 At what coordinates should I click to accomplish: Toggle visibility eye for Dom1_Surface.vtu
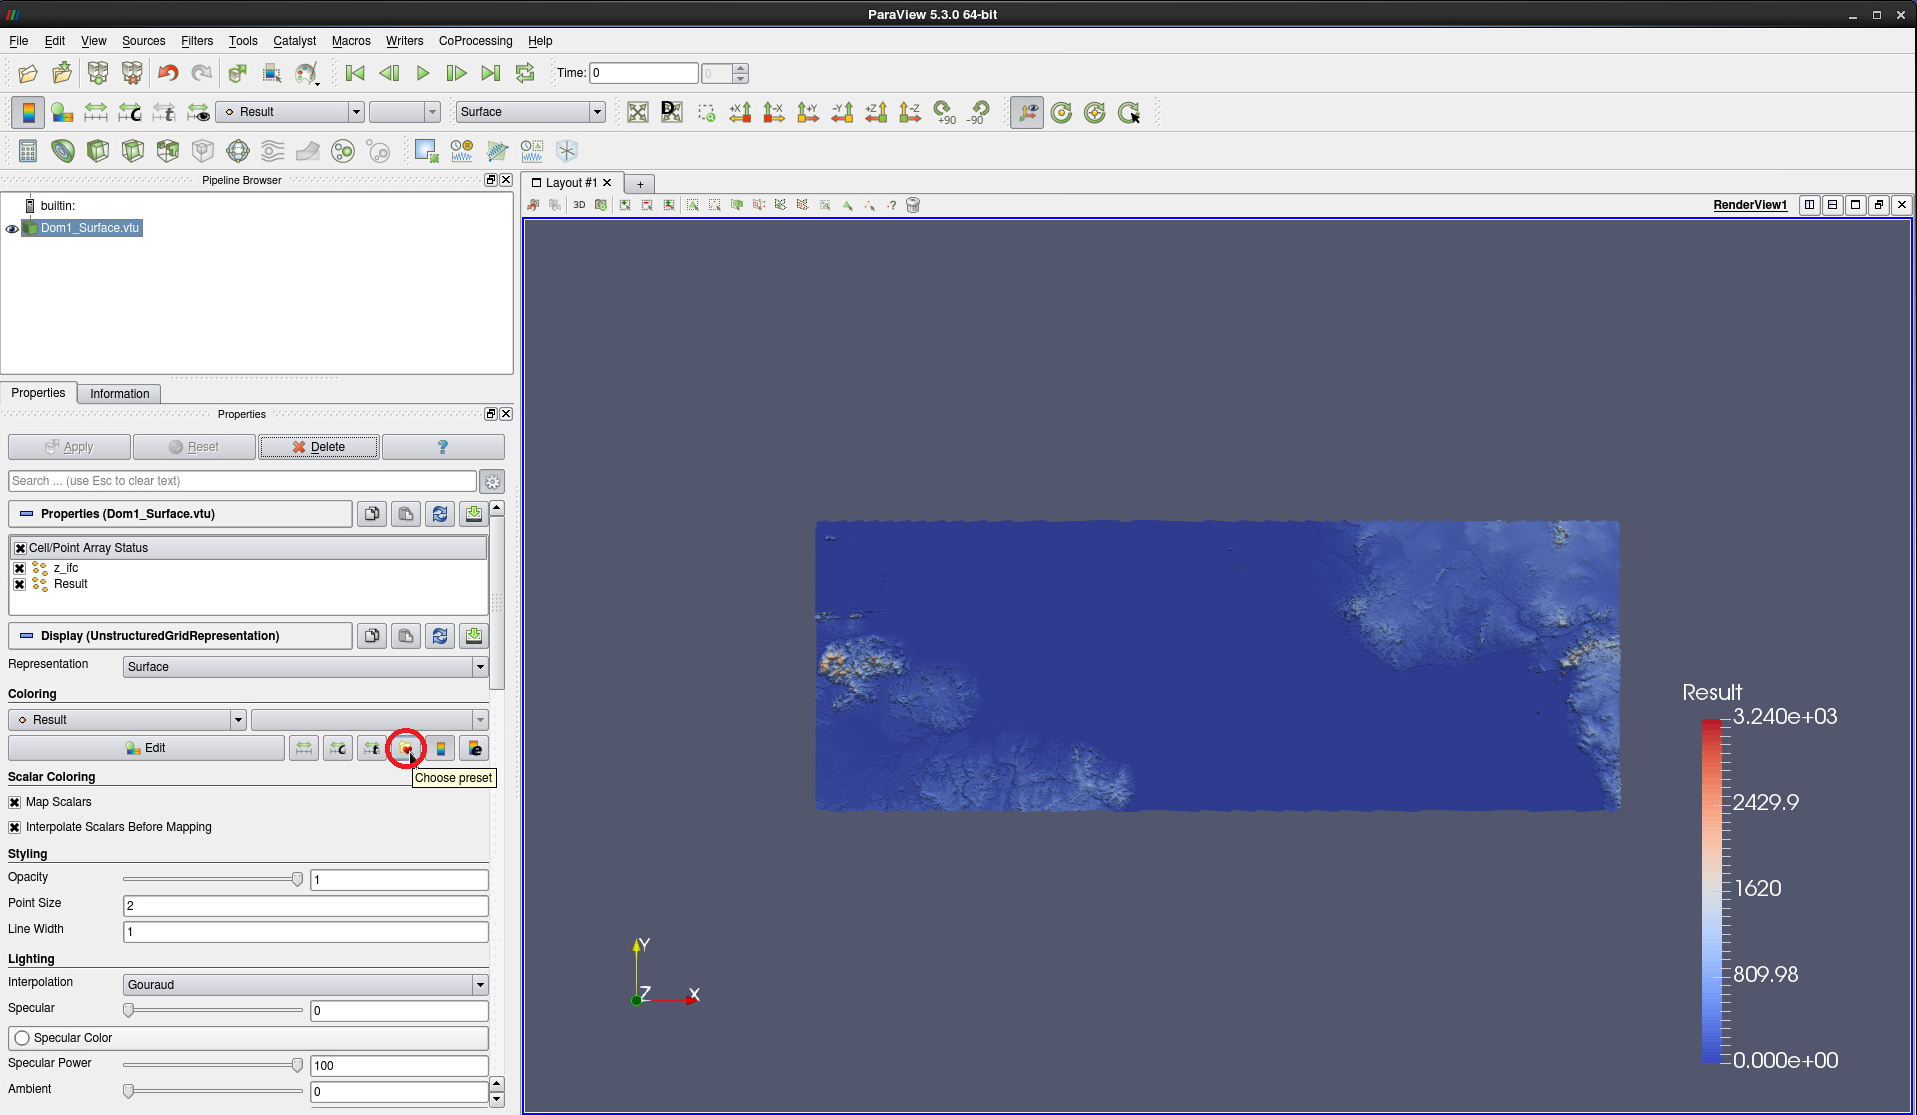[12, 229]
